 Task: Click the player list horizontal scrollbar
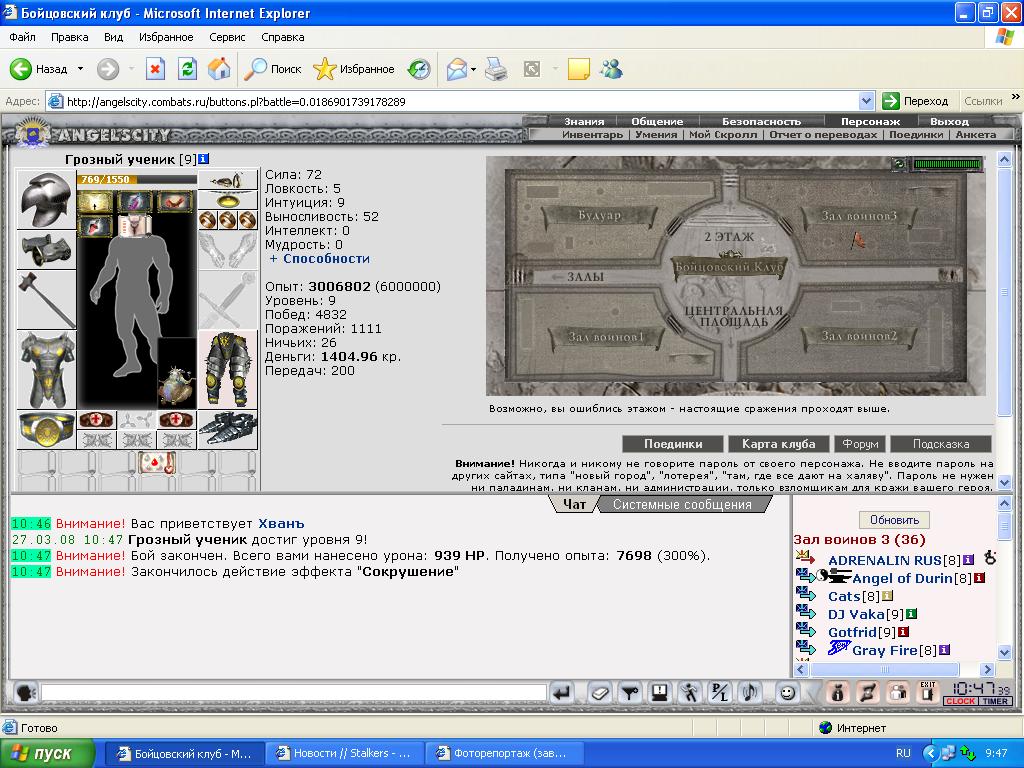(x=884, y=669)
